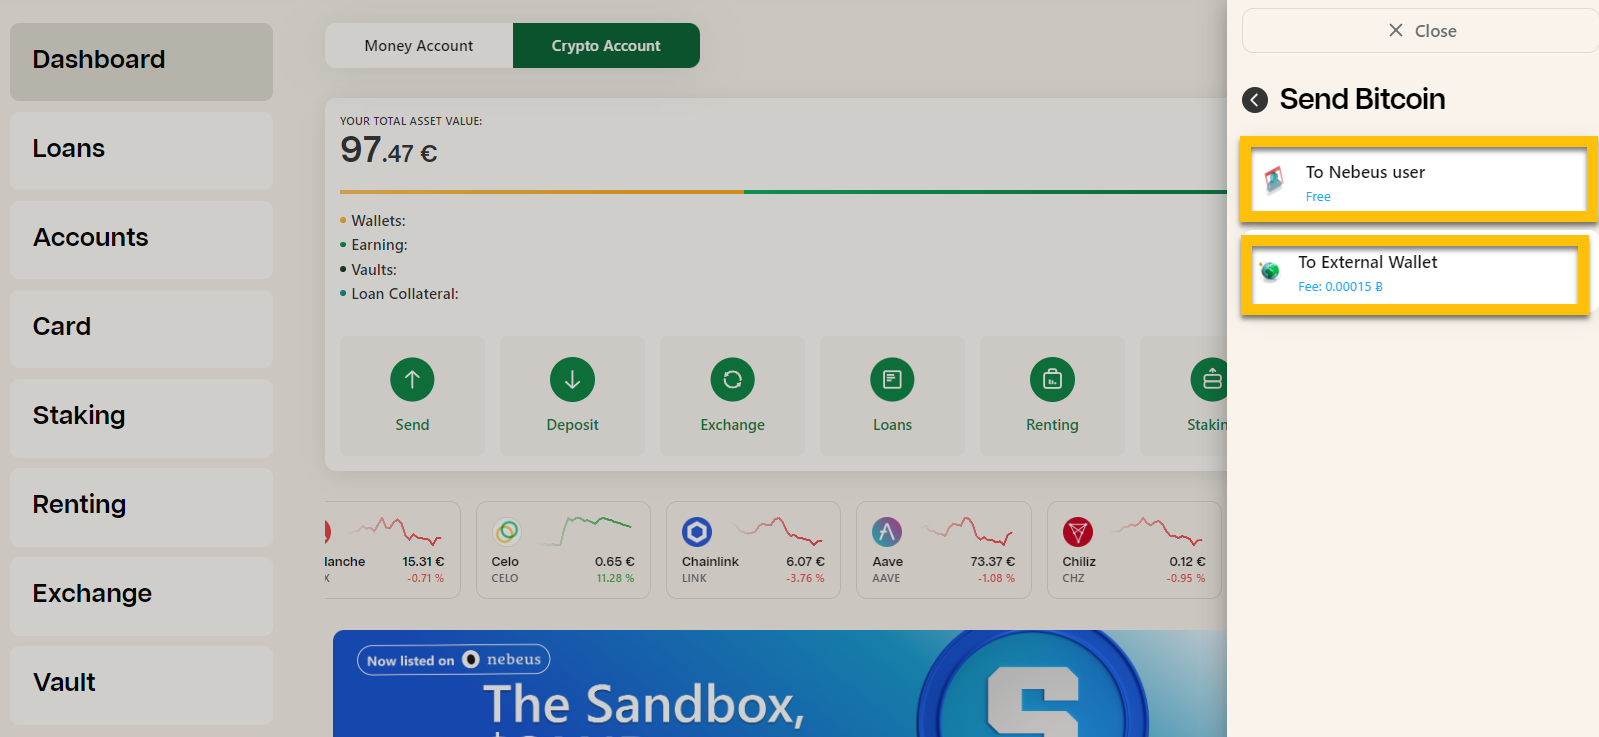Image resolution: width=1599 pixels, height=737 pixels.
Task: Open Exchange in the sidebar
Action: click(141, 595)
